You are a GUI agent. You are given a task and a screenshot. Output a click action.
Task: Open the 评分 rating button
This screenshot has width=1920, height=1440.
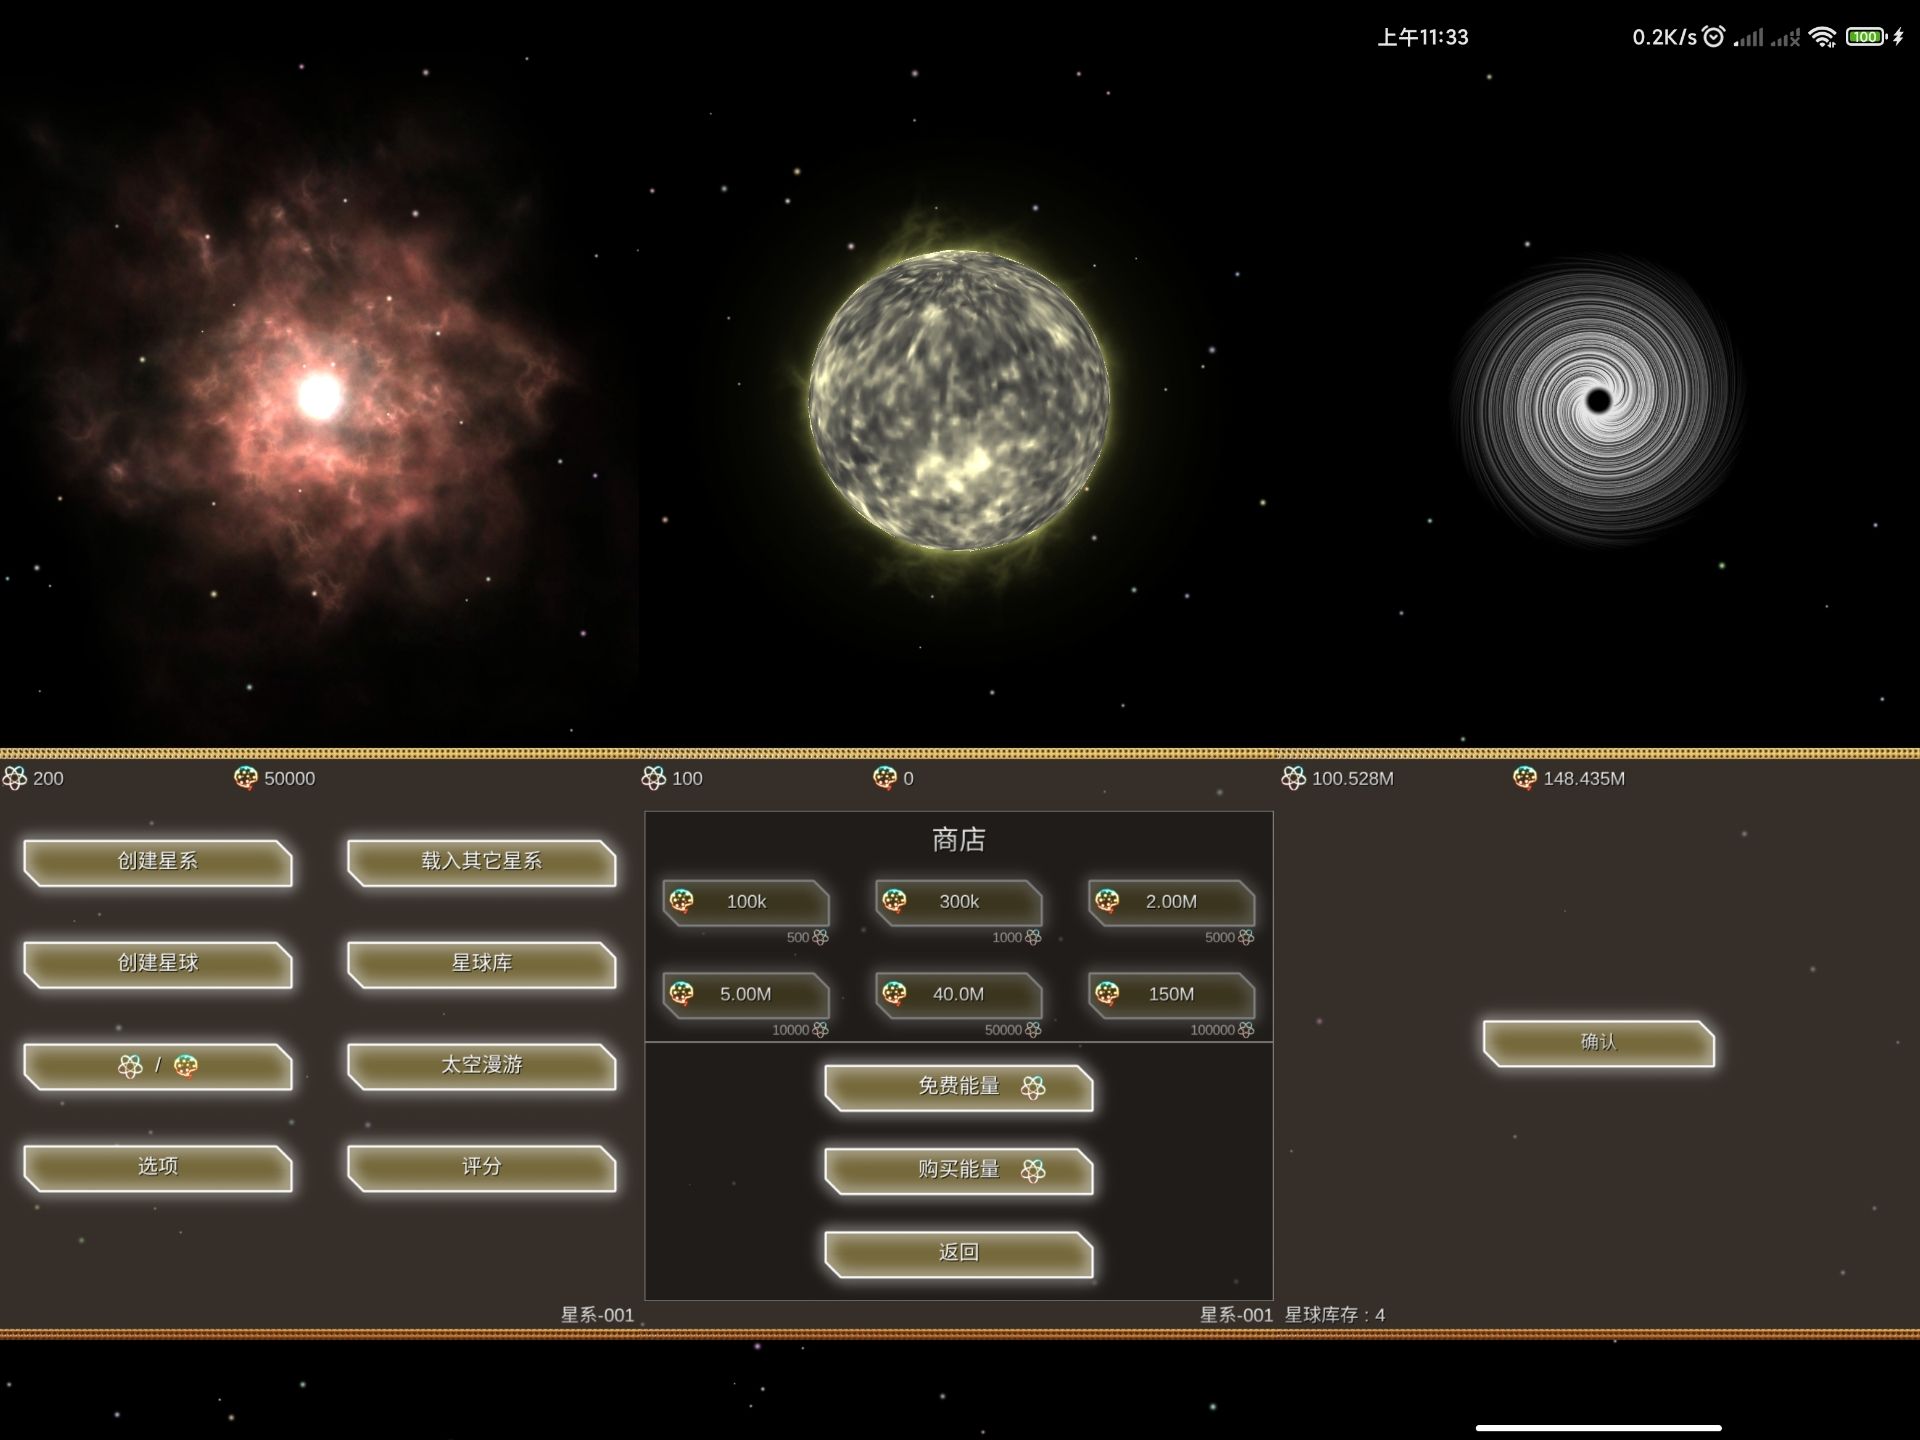point(481,1168)
